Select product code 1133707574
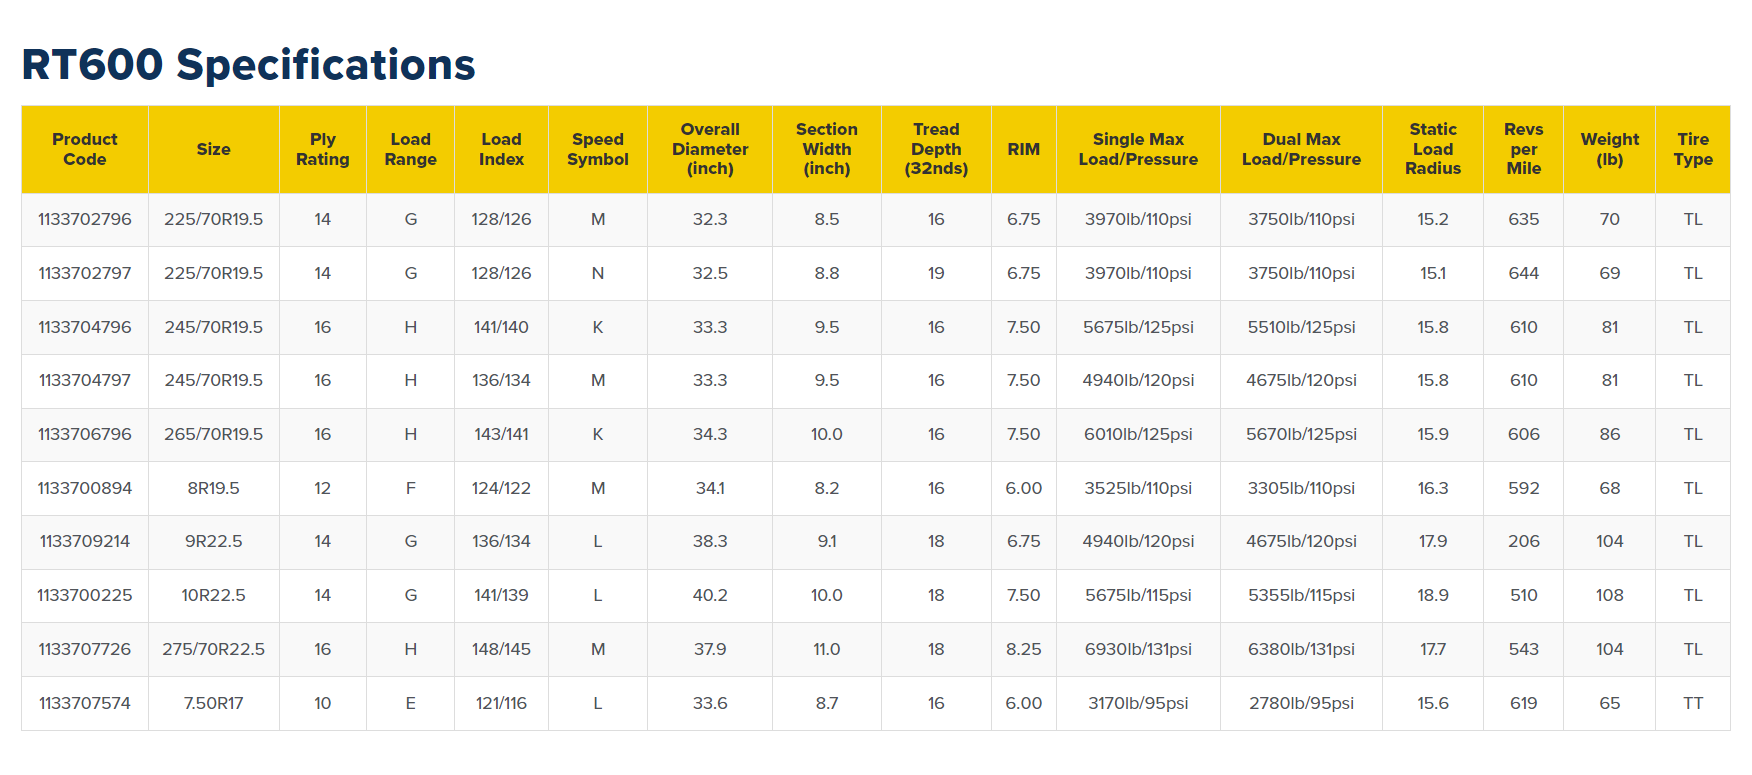1752x775 pixels. tap(85, 703)
